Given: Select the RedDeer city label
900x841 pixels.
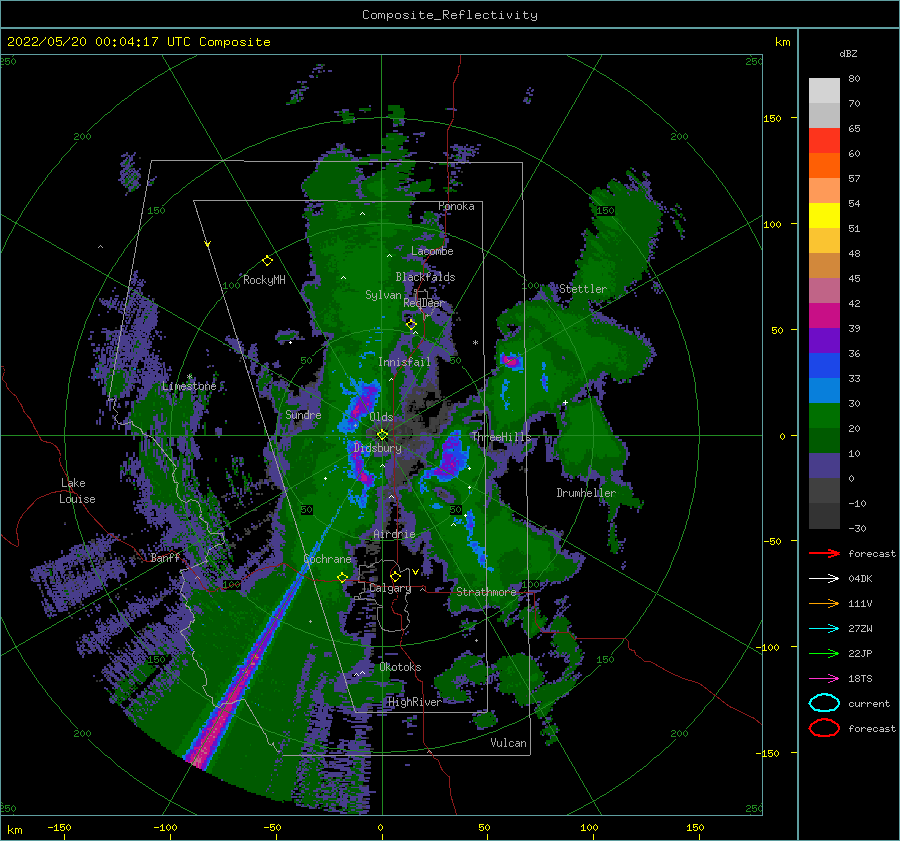Looking at the screenshot, I should pos(424,303).
